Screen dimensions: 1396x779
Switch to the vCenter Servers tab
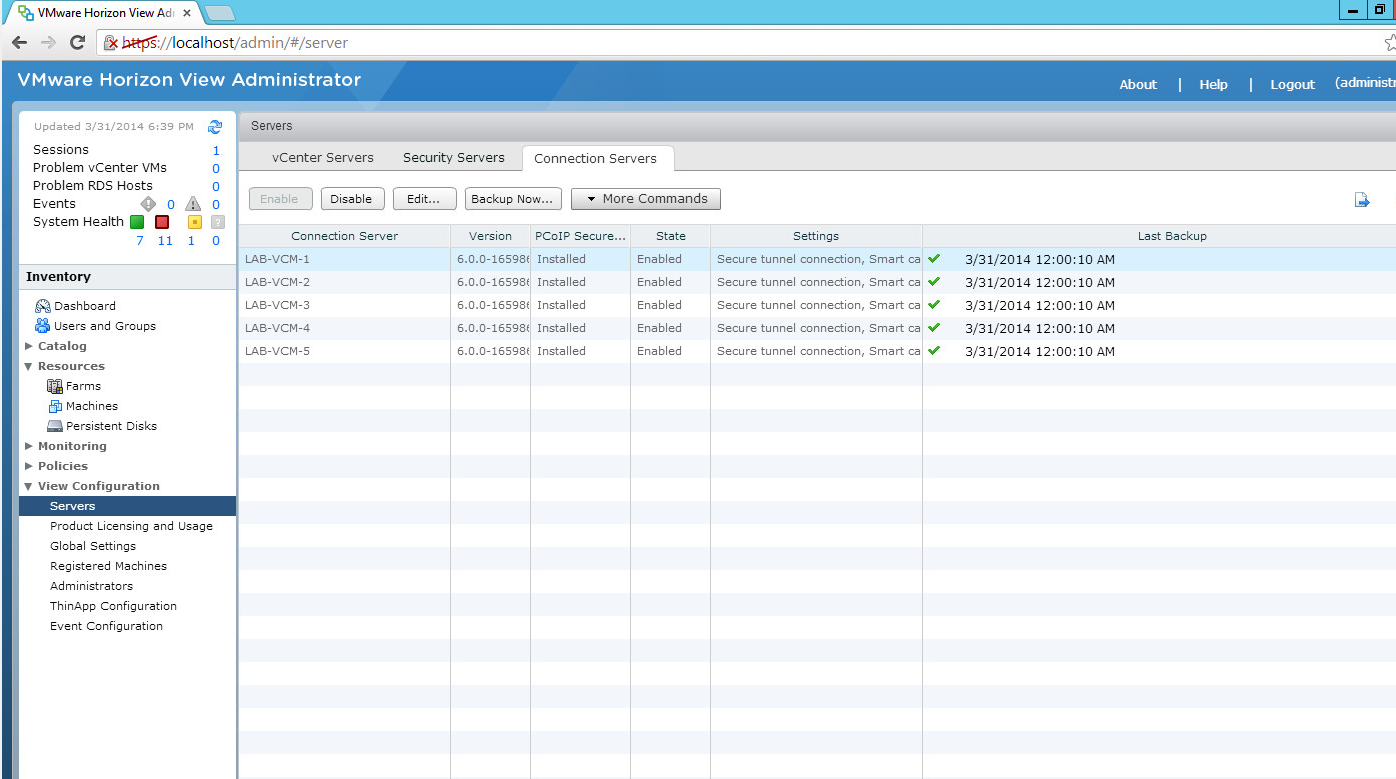[x=322, y=158]
